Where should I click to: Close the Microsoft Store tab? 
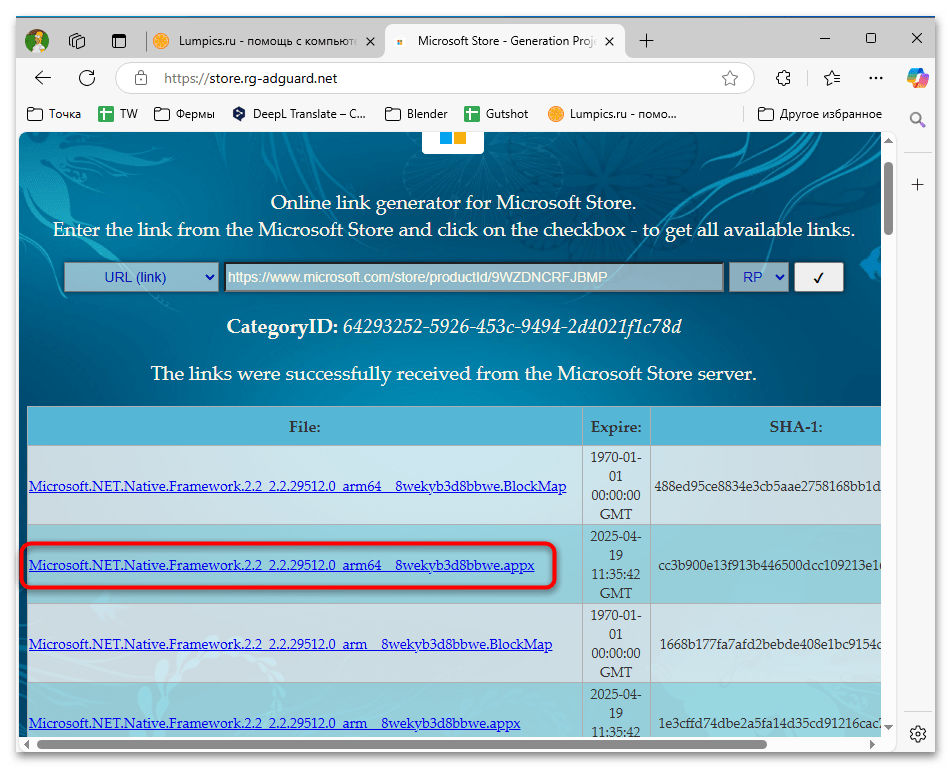click(610, 41)
